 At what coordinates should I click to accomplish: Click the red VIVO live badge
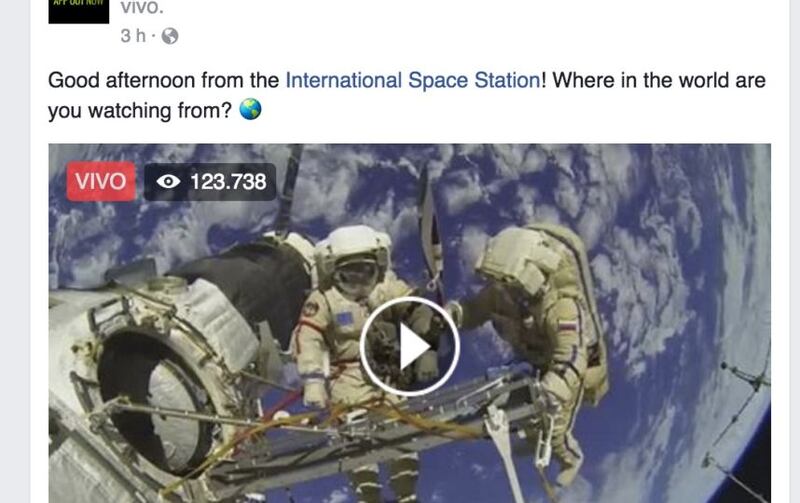click(x=101, y=182)
